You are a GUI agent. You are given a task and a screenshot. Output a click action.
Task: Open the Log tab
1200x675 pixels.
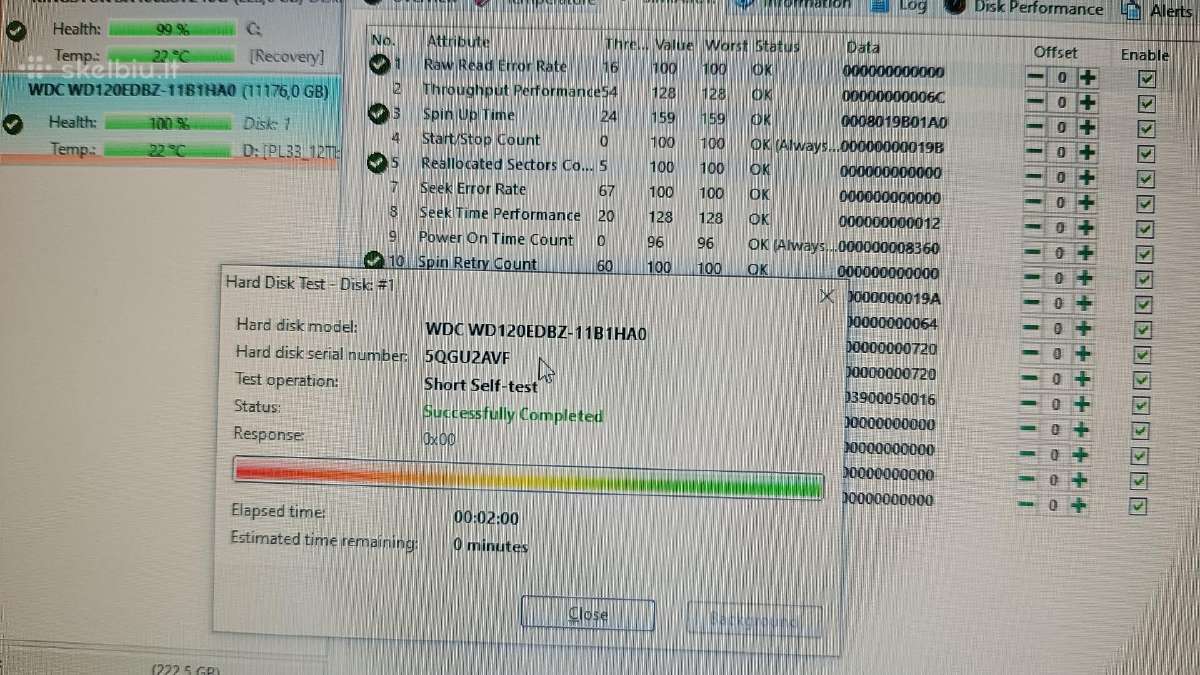click(900, 7)
